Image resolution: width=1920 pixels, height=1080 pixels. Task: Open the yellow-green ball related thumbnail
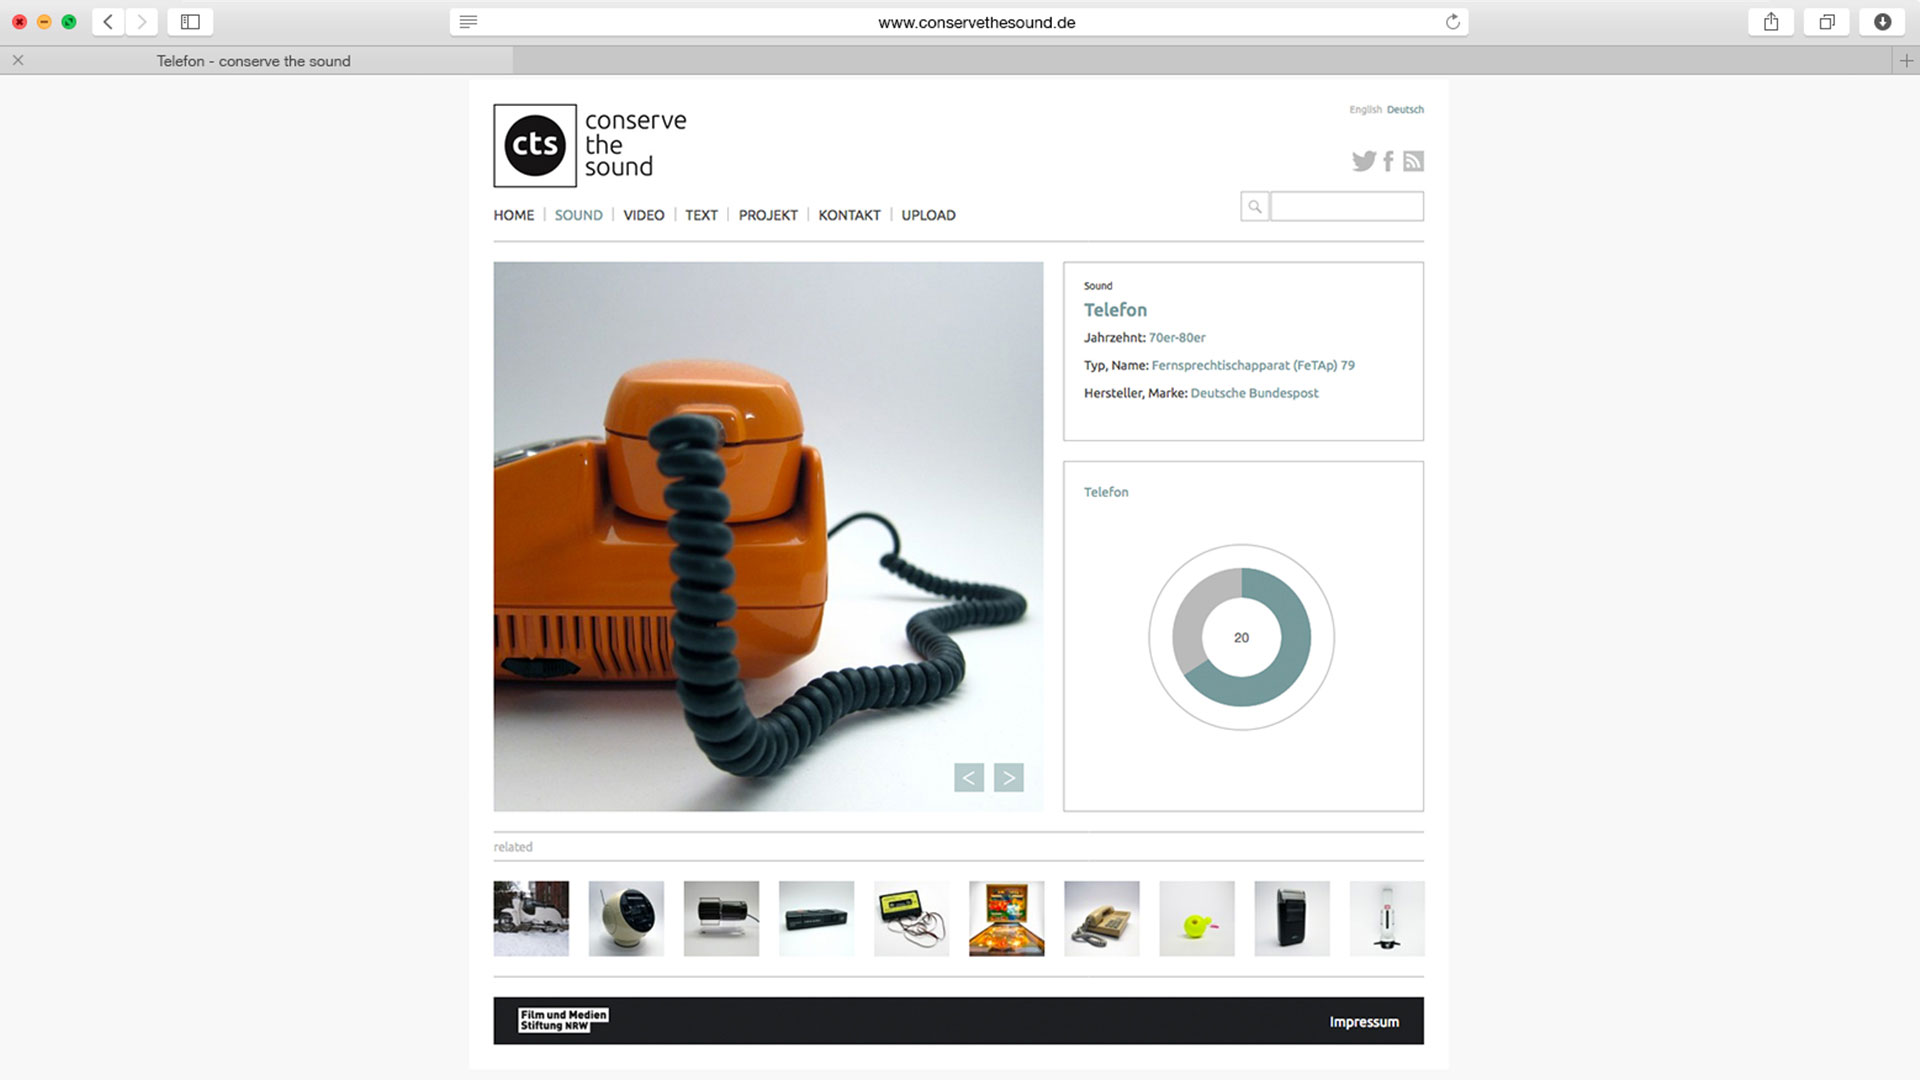[1197, 918]
